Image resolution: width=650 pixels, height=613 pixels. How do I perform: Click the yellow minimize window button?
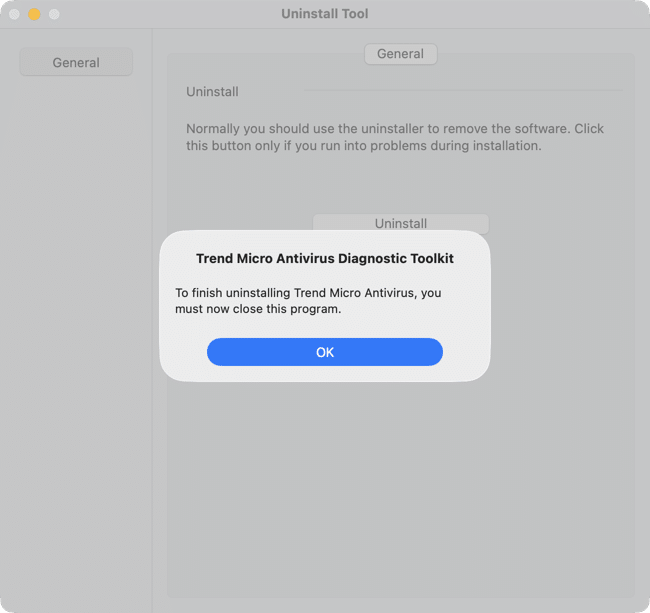34,14
